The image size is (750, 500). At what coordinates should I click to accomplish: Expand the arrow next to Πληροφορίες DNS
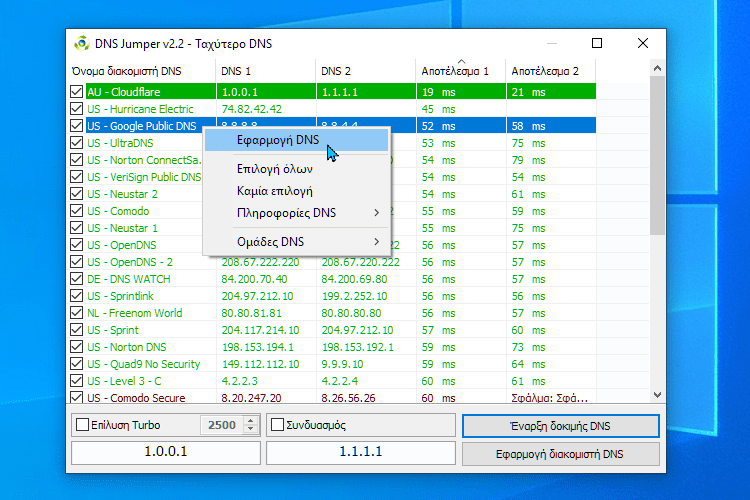click(376, 213)
